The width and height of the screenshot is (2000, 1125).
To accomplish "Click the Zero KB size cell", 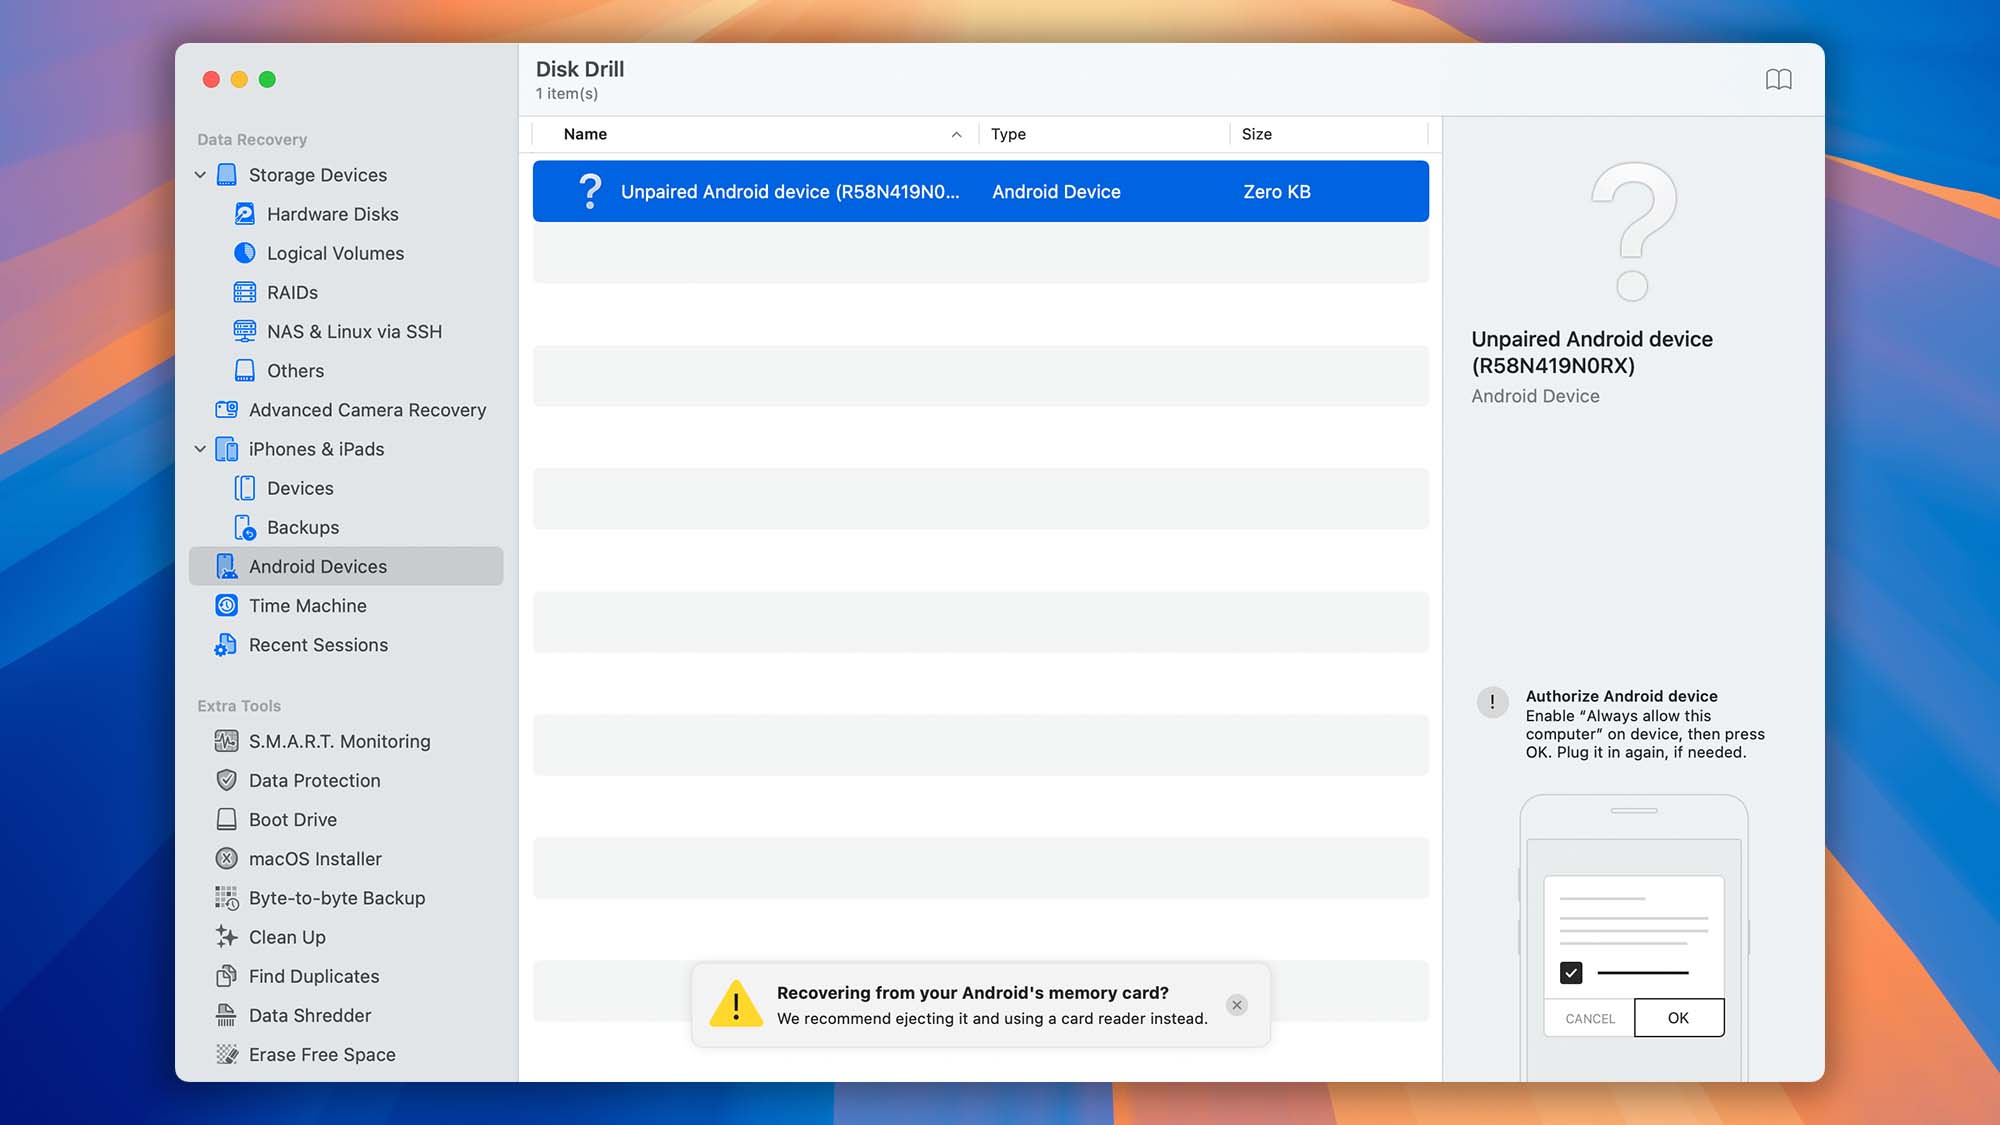I will [x=1276, y=192].
